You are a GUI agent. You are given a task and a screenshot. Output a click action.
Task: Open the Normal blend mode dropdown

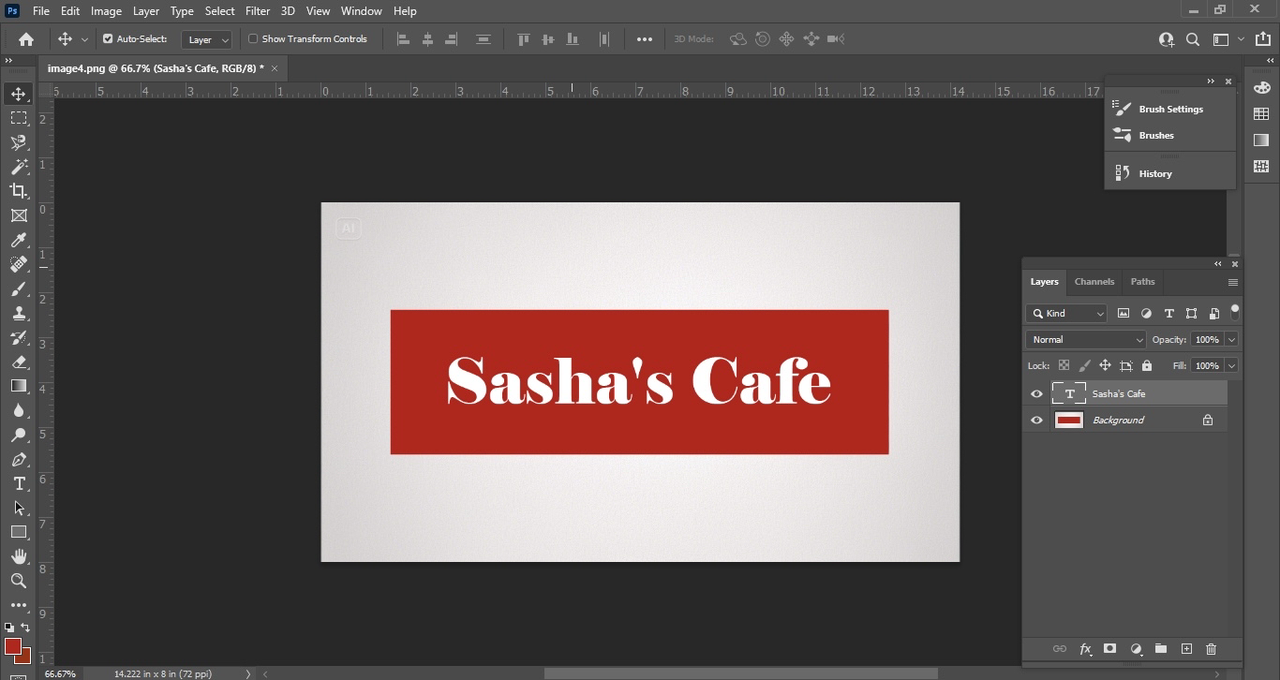pyautogui.click(x=1087, y=340)
